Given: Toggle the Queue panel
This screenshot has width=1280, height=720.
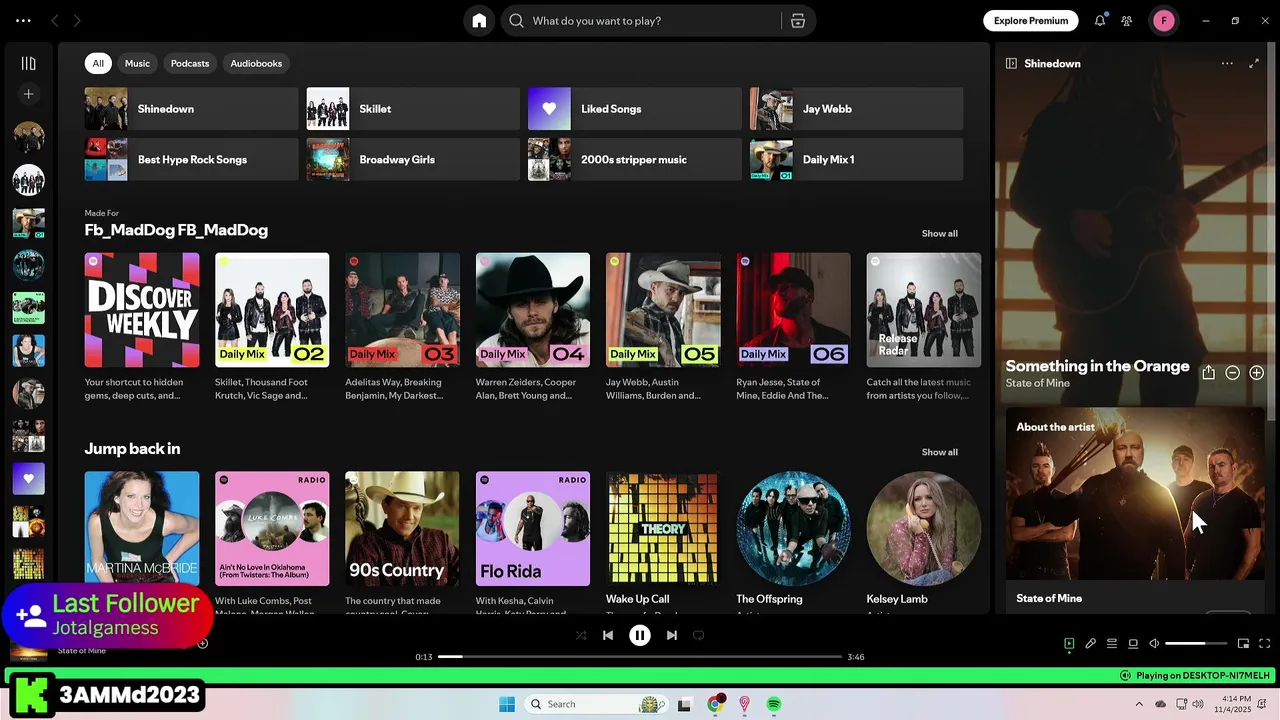Looking at the screenshot, I should click(1112, 644).
